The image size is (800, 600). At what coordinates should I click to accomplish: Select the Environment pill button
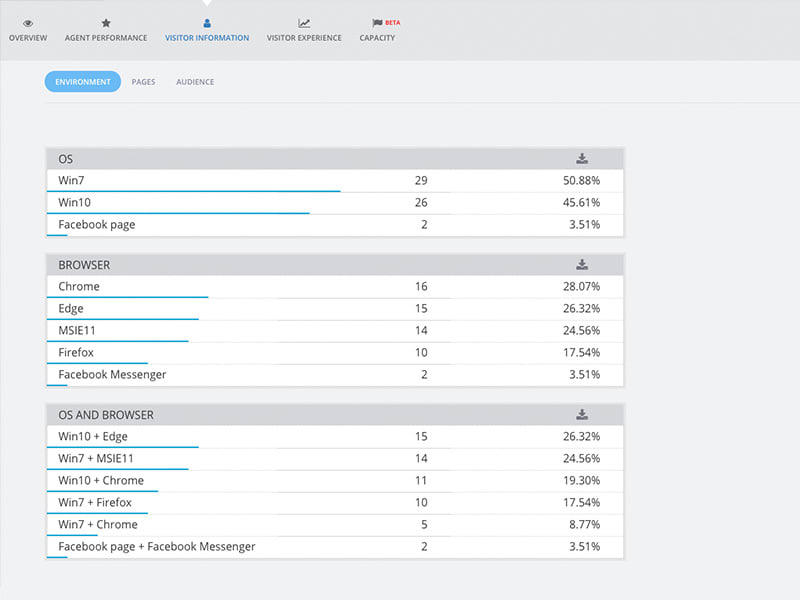pos(83,82)
